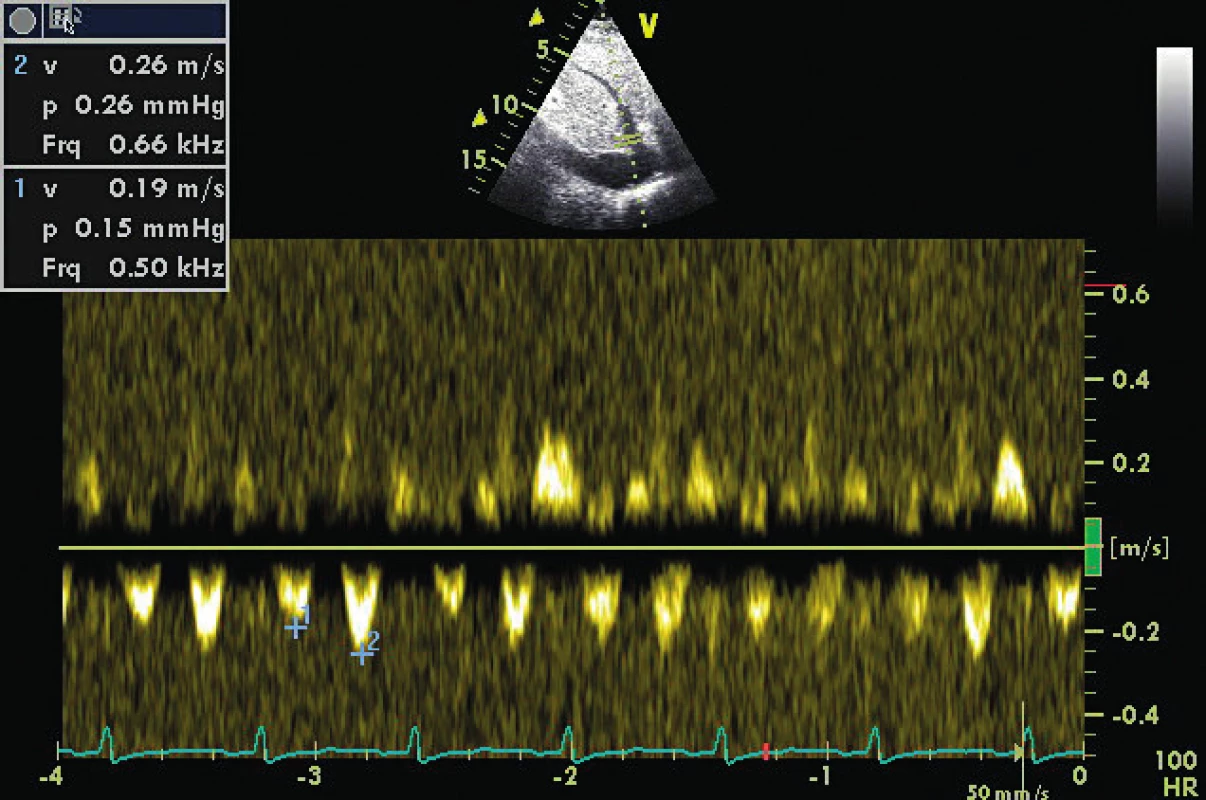Click the 0.4 velocity scale label
1206x800 pixels.
click(1130, 379)
